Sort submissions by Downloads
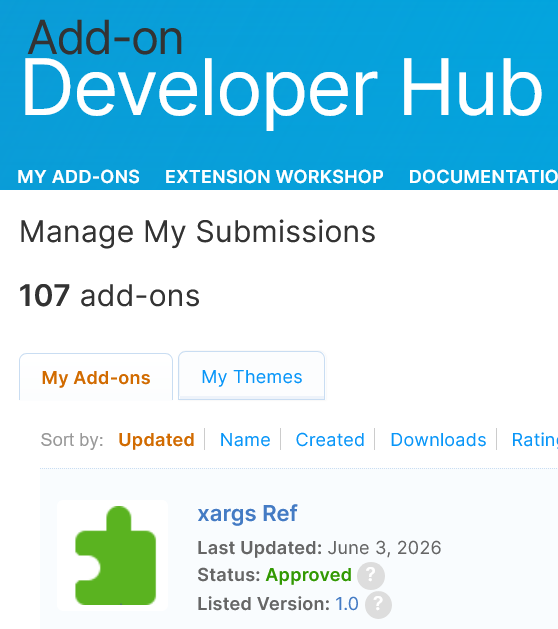Viewport: 558px width, 629px height. click(x=438, y=440)
